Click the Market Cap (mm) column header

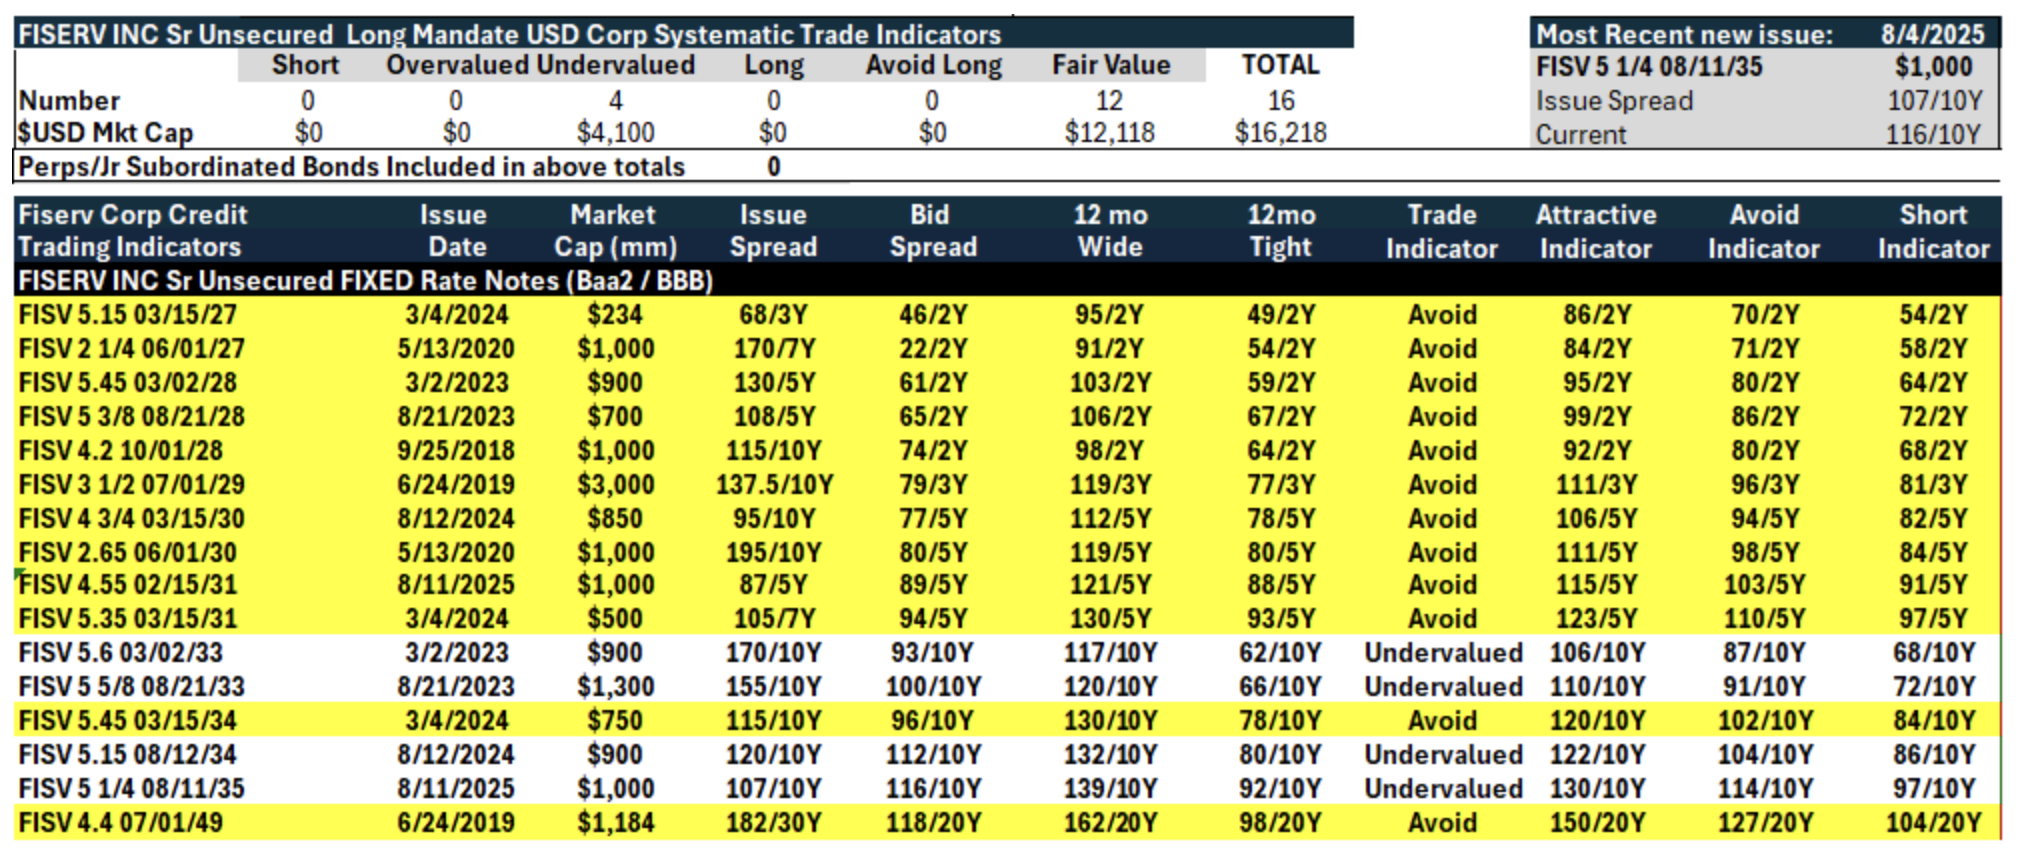[x=614, y=231]
